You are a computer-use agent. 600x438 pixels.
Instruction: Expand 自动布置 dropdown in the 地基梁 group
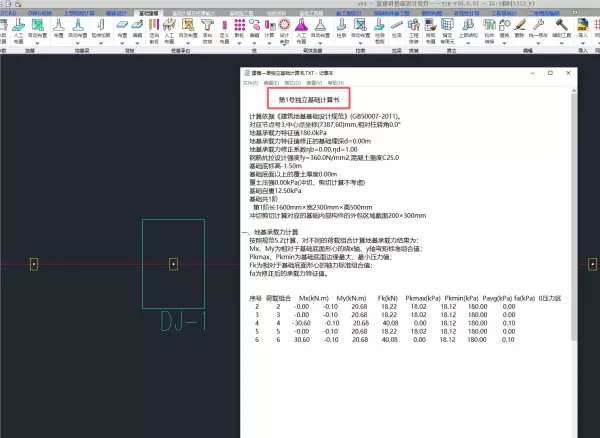(78, 43)
